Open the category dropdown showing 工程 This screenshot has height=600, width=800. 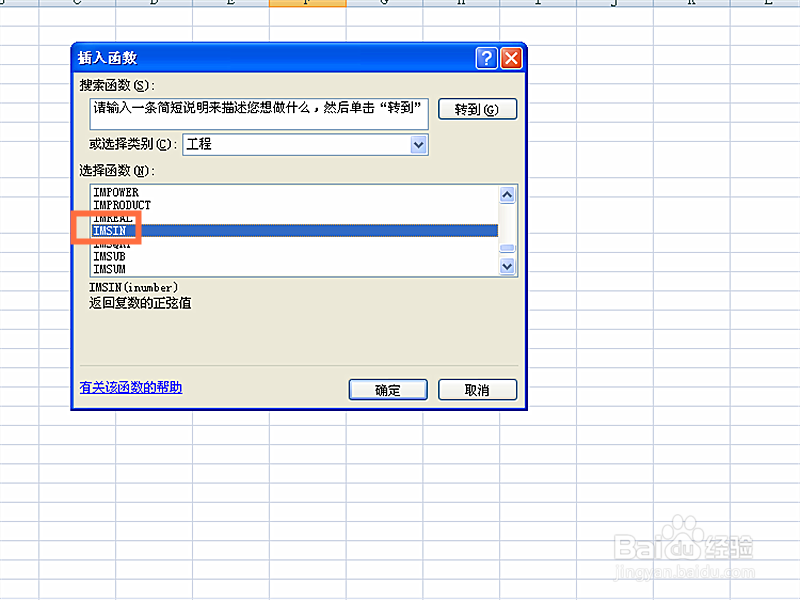[x=418, y=145]
